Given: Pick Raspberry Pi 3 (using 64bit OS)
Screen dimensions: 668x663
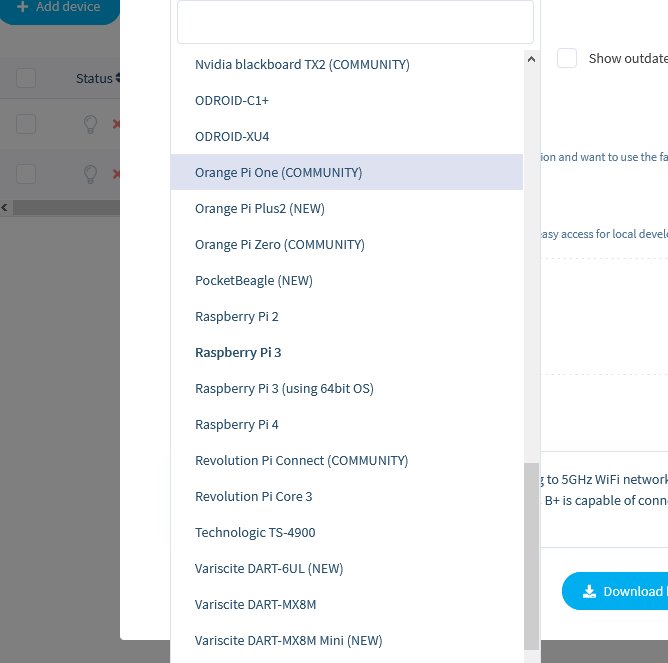Looking at the screenshot, I should 347,388.
